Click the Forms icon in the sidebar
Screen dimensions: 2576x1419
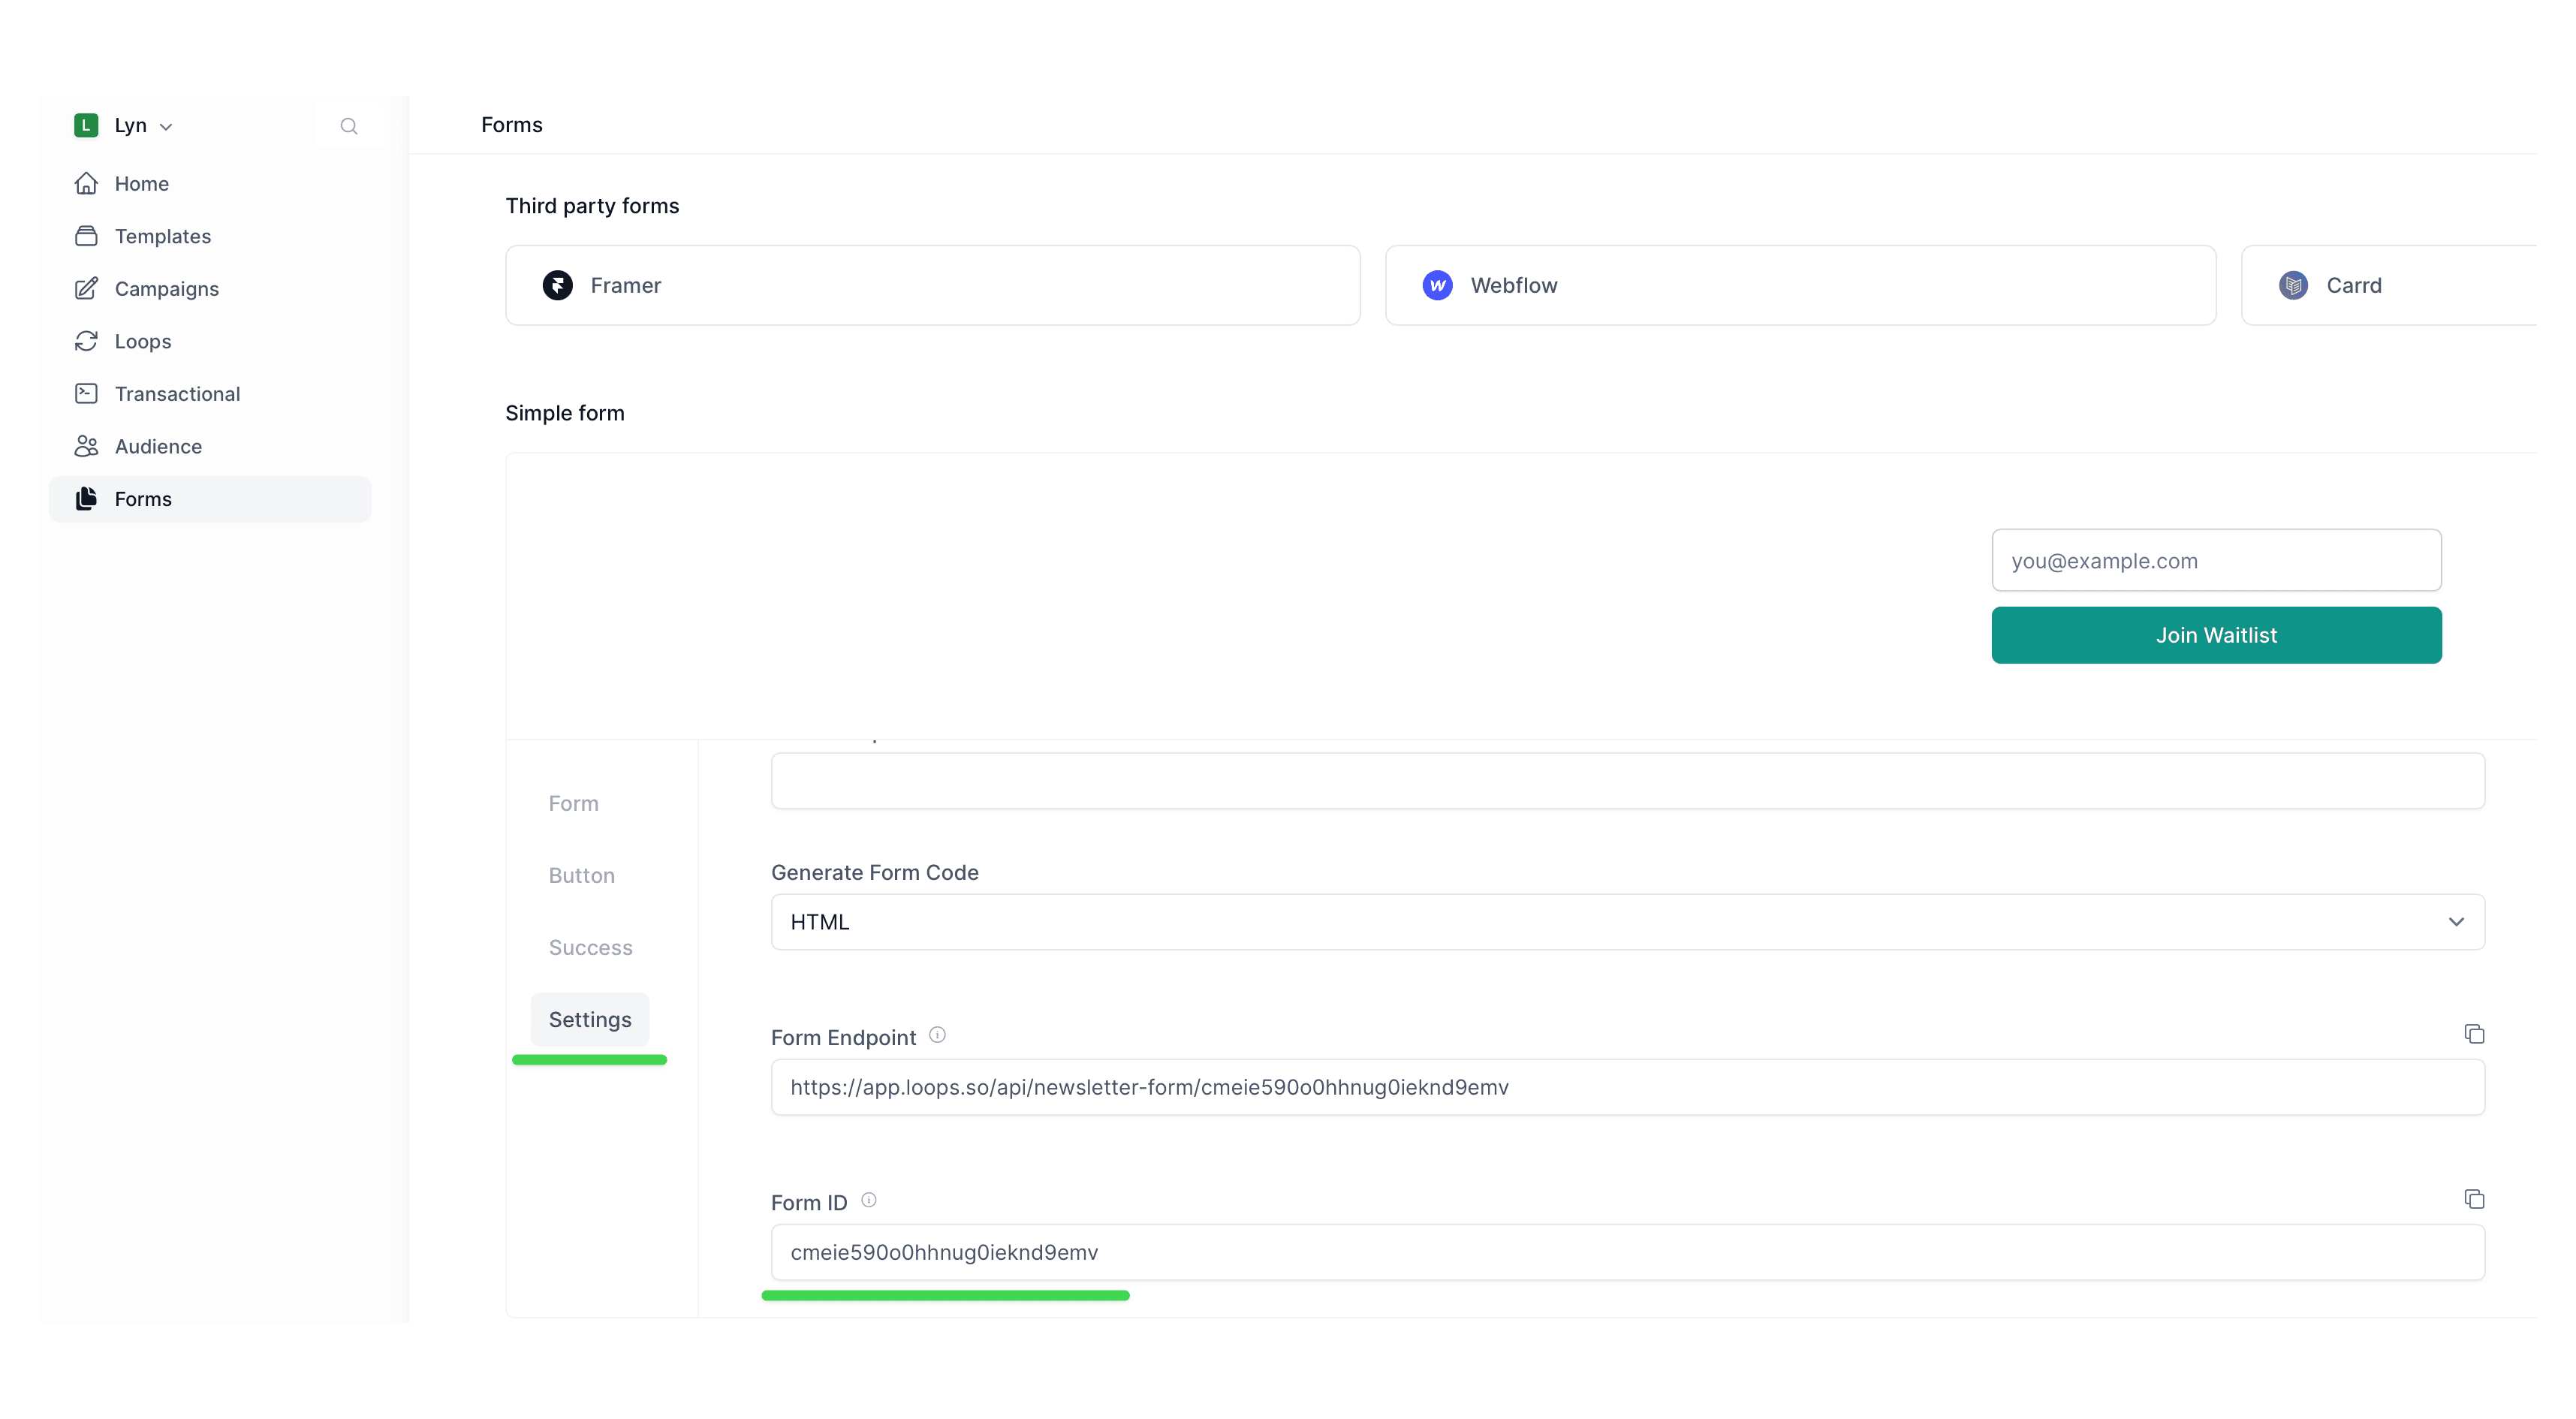86,498
